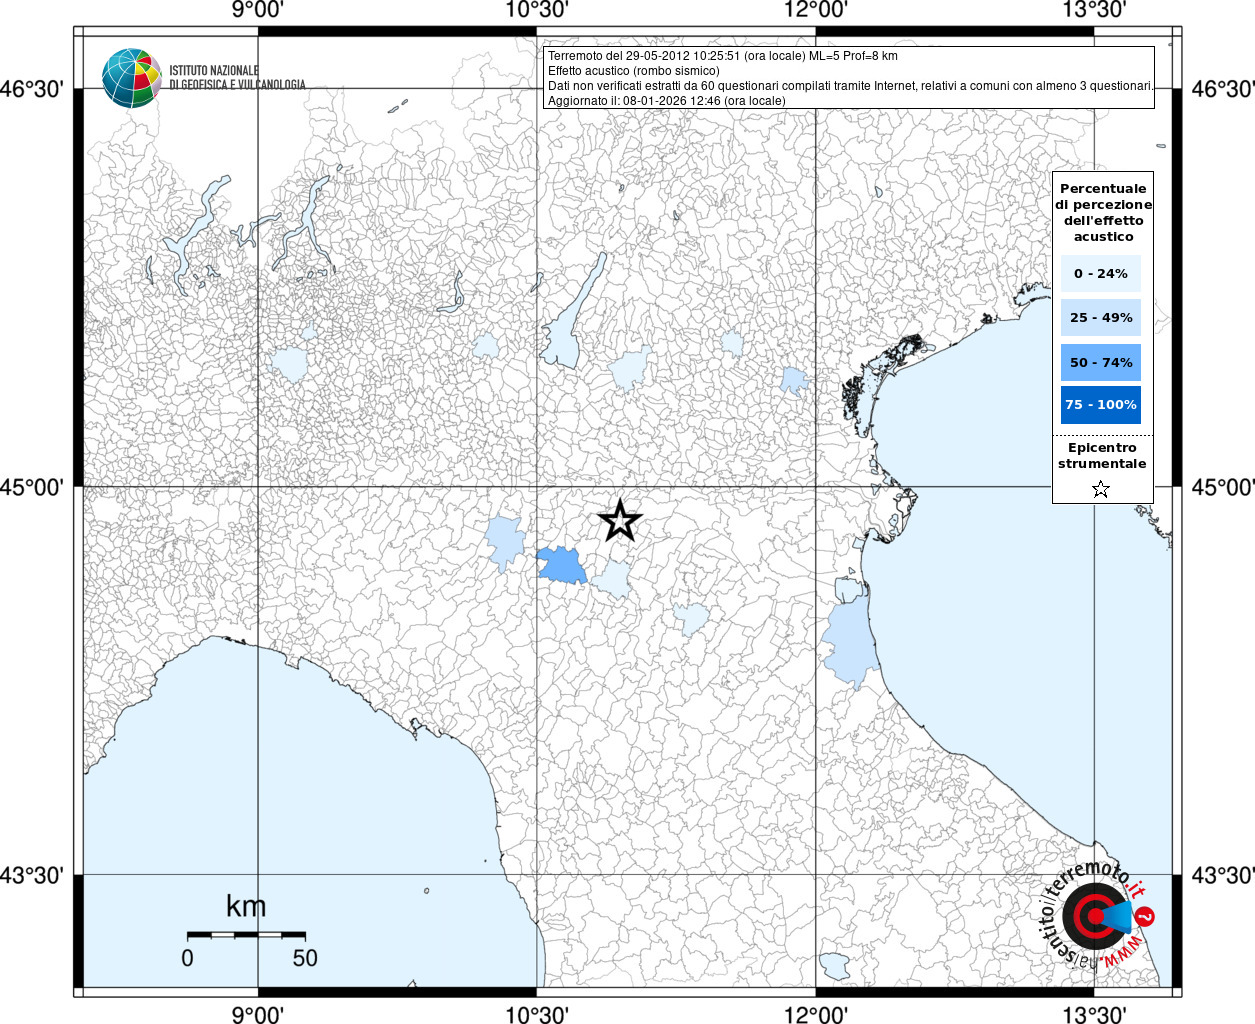Click the '0' value on the scale bar
The height and width of the screenshot is (1024, 1255).
[x=187, y=958]
